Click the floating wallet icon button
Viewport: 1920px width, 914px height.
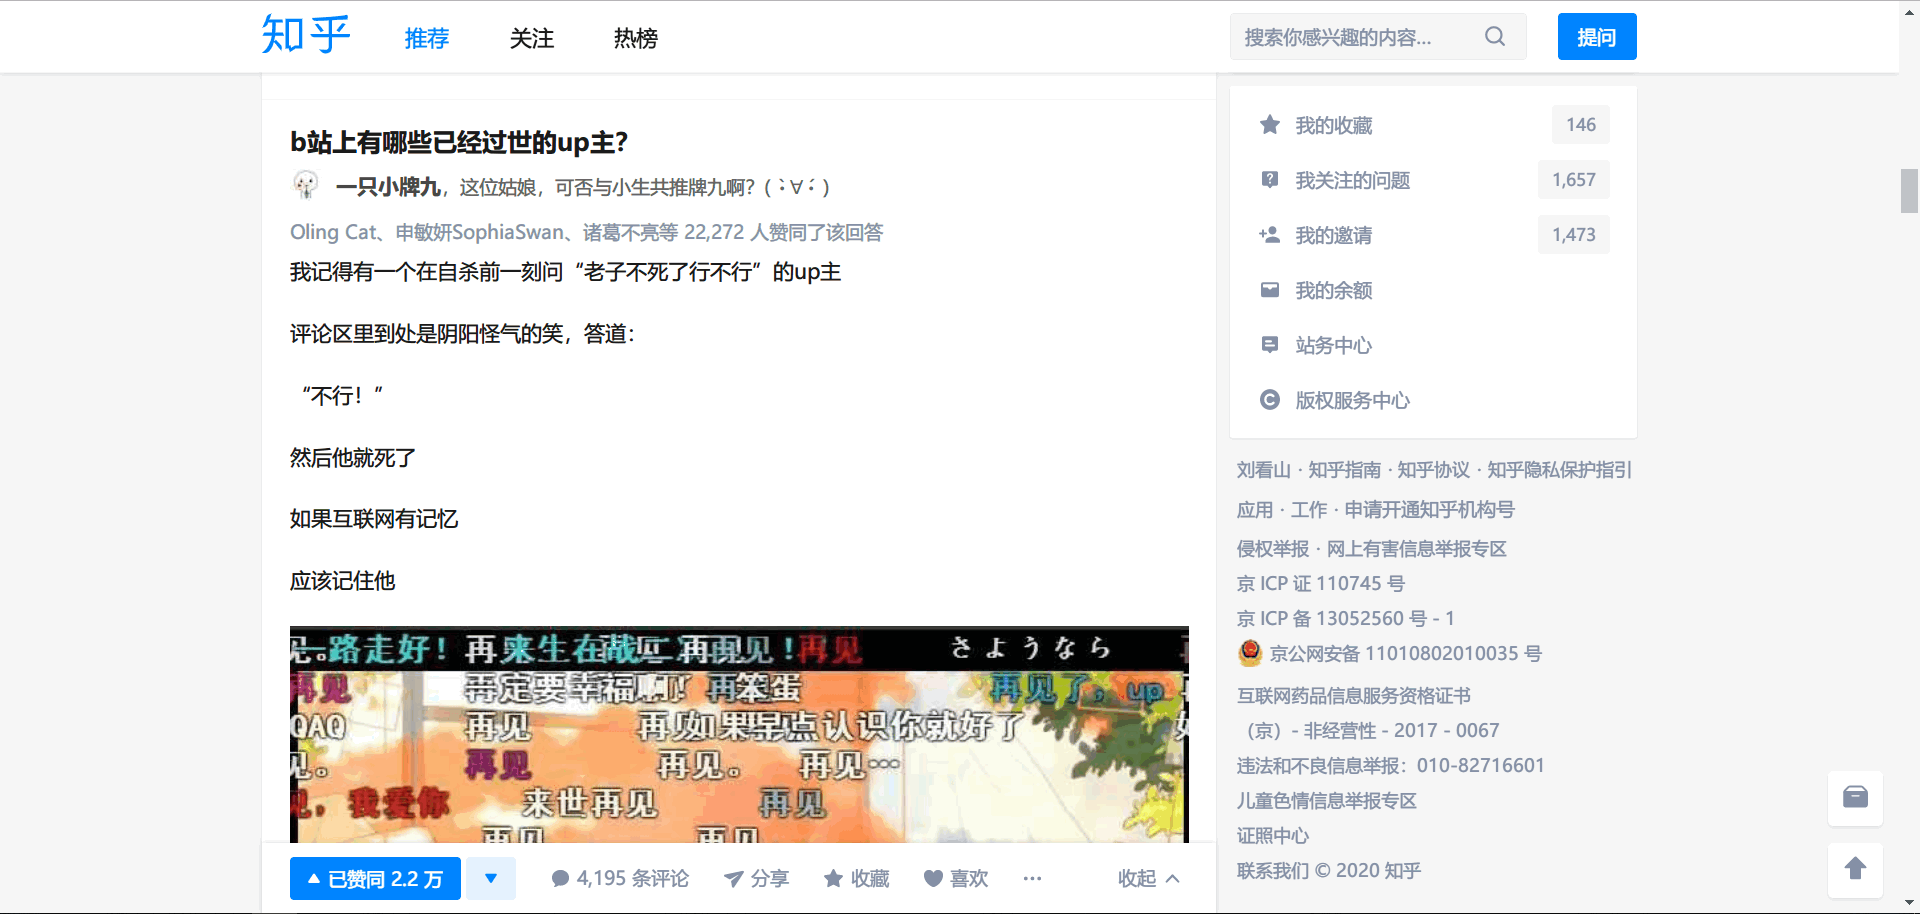coord(1855,797)
